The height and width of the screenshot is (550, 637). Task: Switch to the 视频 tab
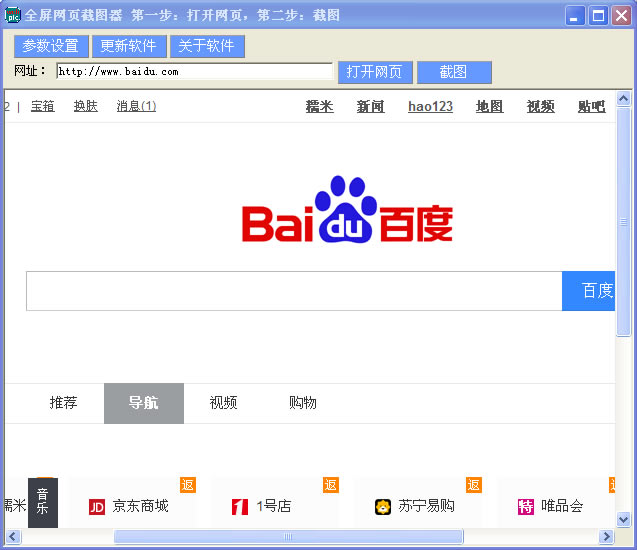coord(223,403)
